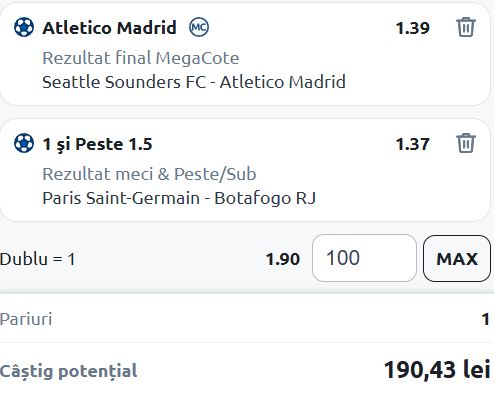Image resolution: width=494 pixels, height=397 pixels.
Task: Click the 1.39 odds value
Action: click(413, 28)
